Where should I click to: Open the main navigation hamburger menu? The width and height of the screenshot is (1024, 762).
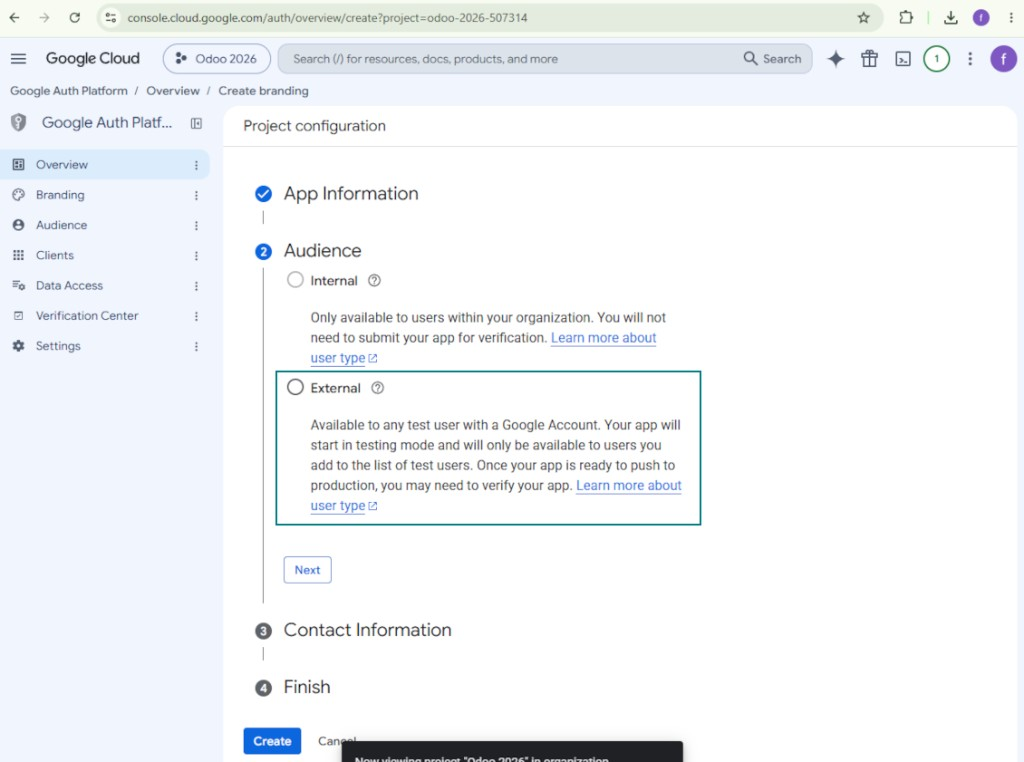(18, 59)
